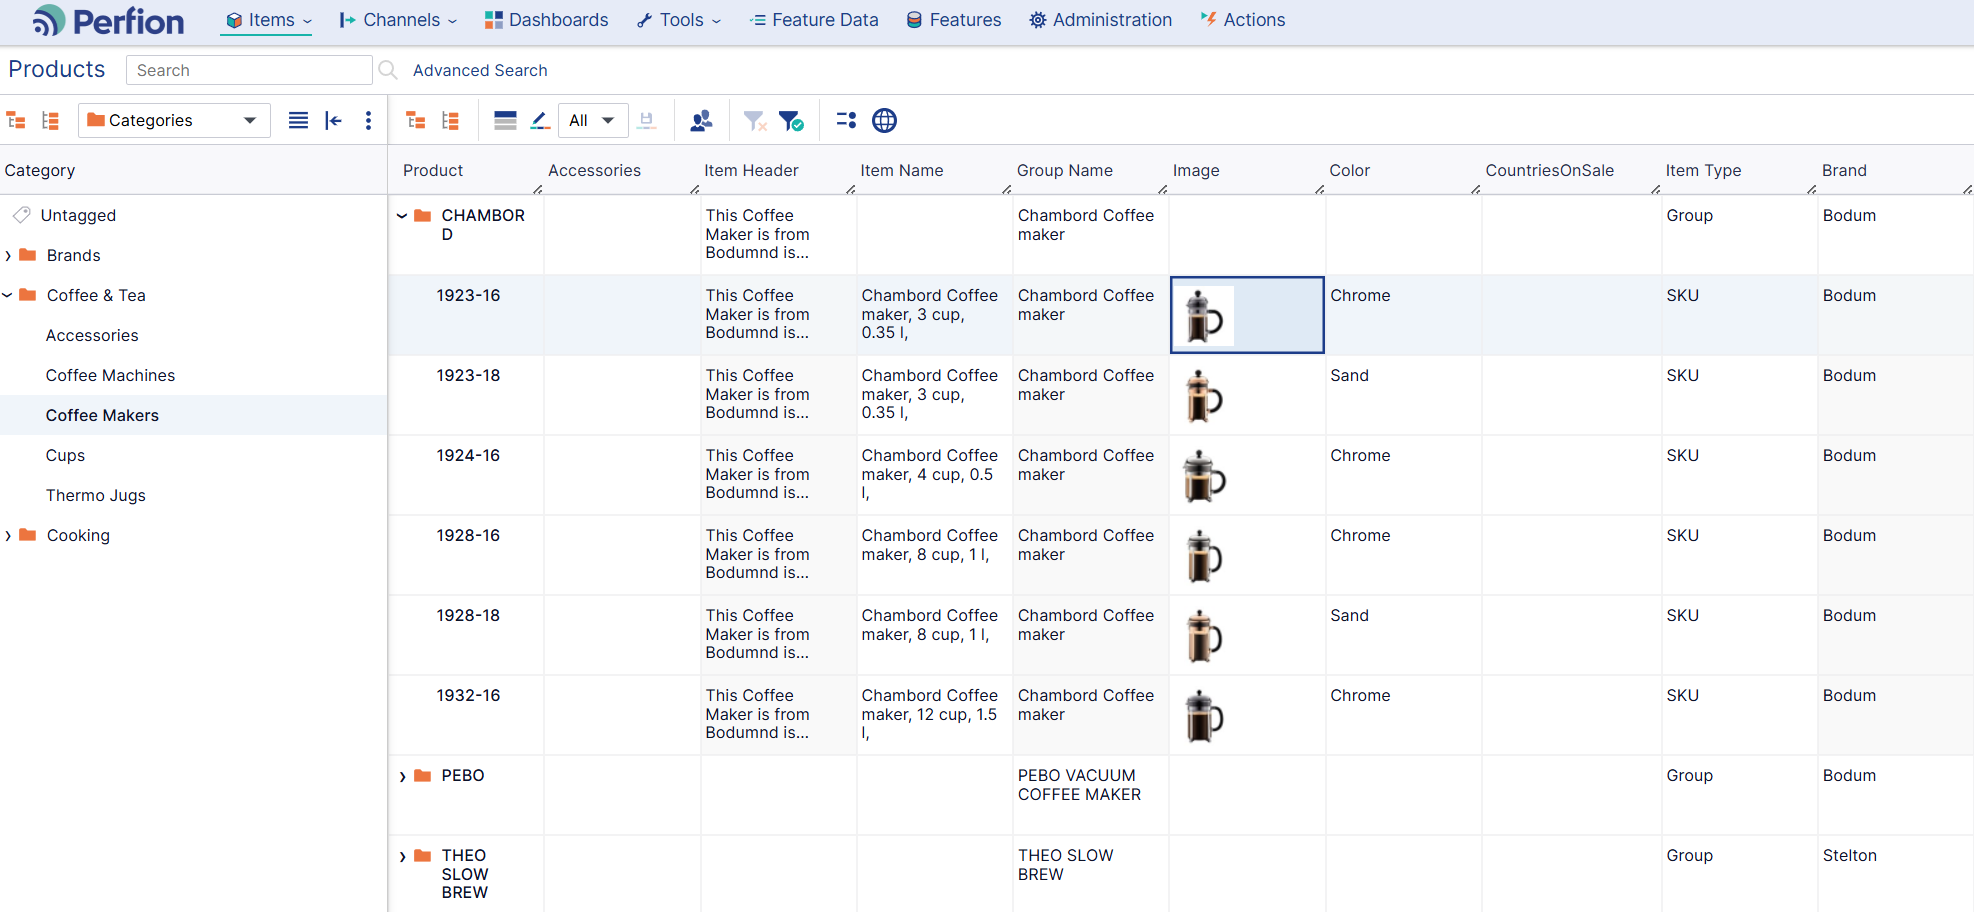This screenshot has width=1974, height=912.
Task: Click the Brand column header
Action: point(1844,170)
